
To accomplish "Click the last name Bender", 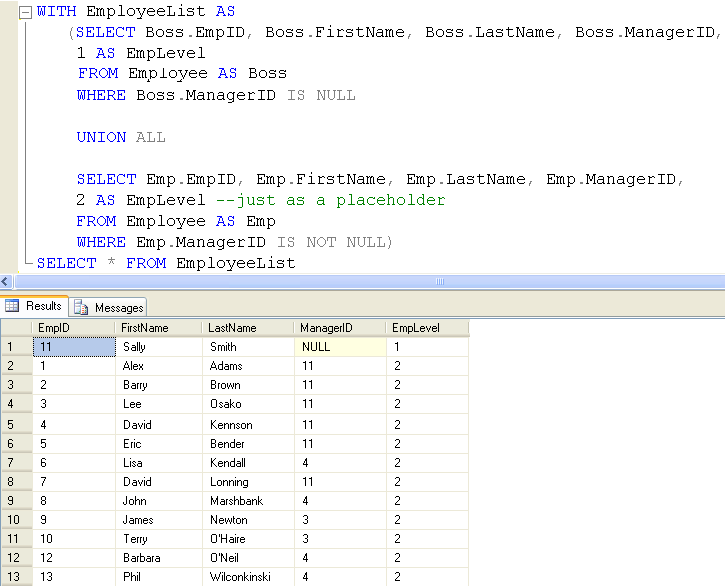I will [227, 444].
